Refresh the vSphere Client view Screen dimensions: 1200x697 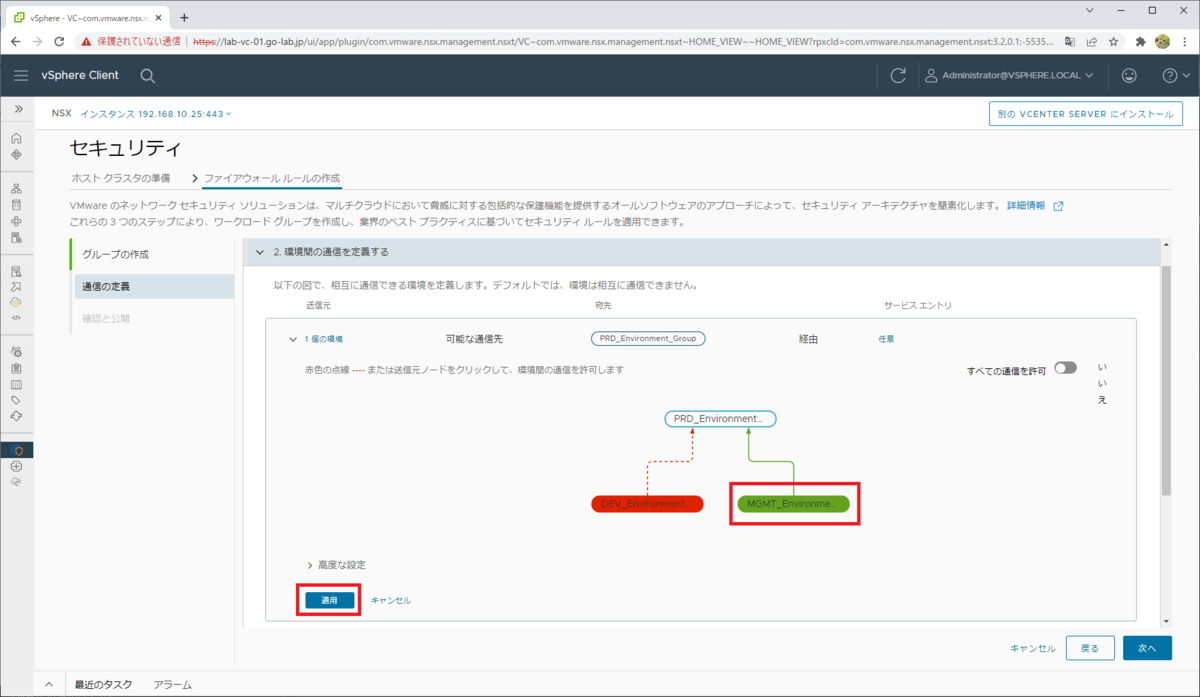(898, 75)
